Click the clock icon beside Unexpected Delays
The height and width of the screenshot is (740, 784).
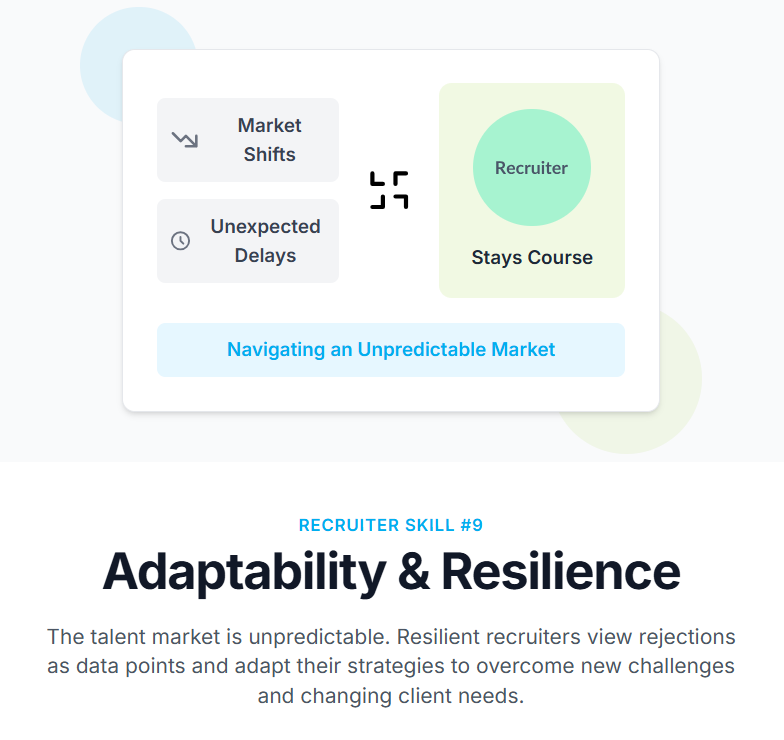point(180,241)
